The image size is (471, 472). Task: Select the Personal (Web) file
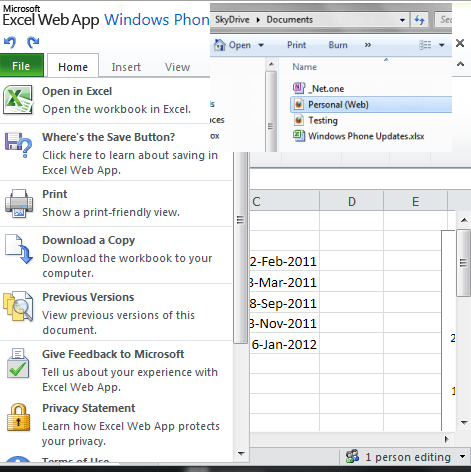tap(371, 104)
